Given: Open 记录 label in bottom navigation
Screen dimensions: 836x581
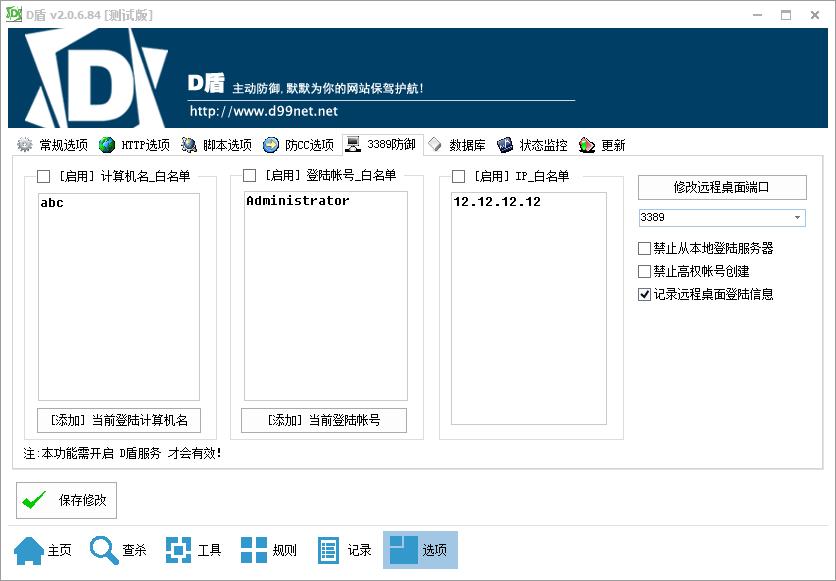Looking at the screenshot, I should [359, 550].
